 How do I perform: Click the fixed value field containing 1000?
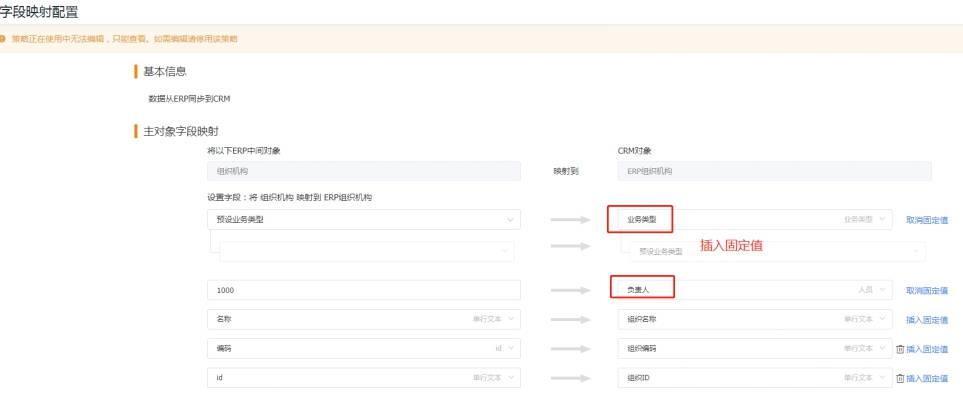(x=364, y=290)
